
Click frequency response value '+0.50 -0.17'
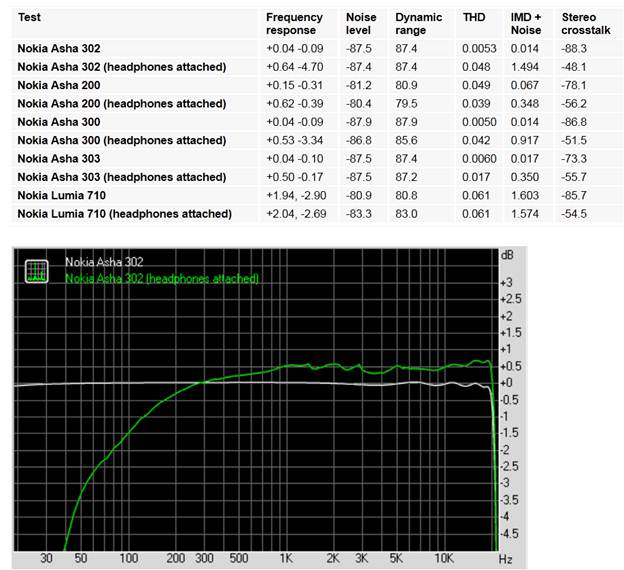click(x=294, y=177)
